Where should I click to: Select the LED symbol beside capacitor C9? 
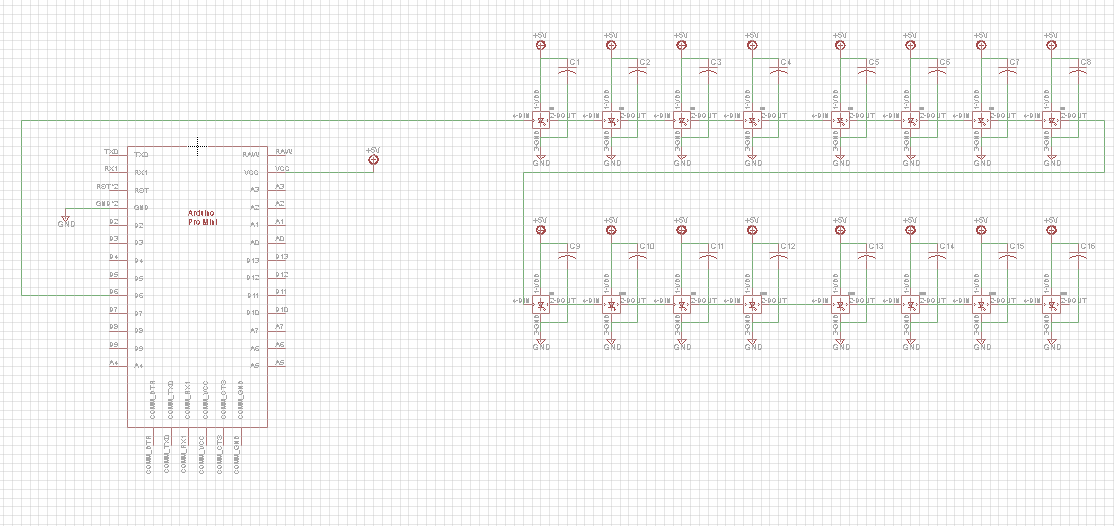(x=541, y=306)
